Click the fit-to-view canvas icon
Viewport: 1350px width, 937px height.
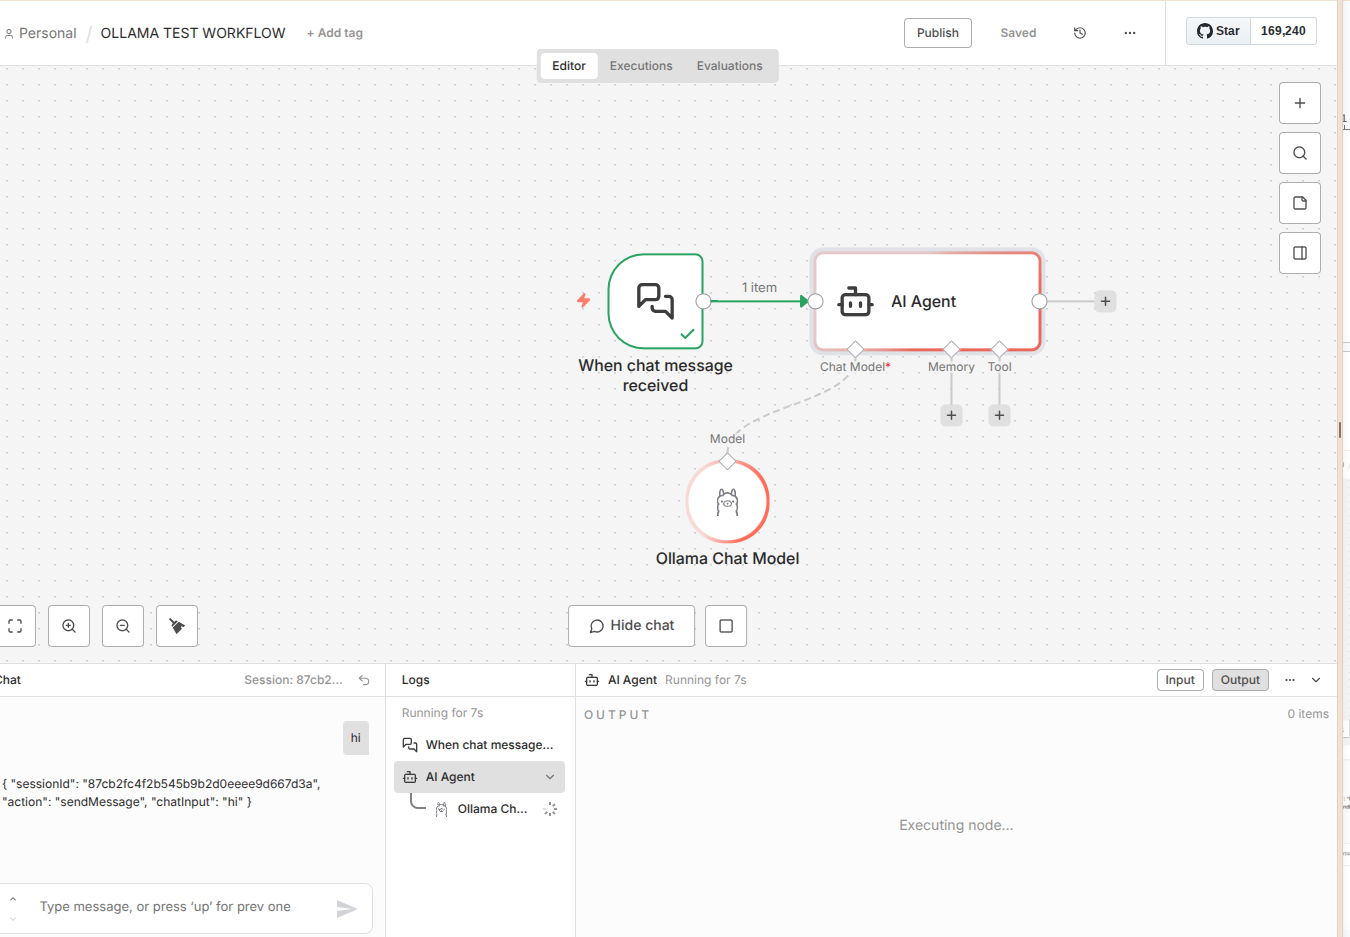point(16,626)
